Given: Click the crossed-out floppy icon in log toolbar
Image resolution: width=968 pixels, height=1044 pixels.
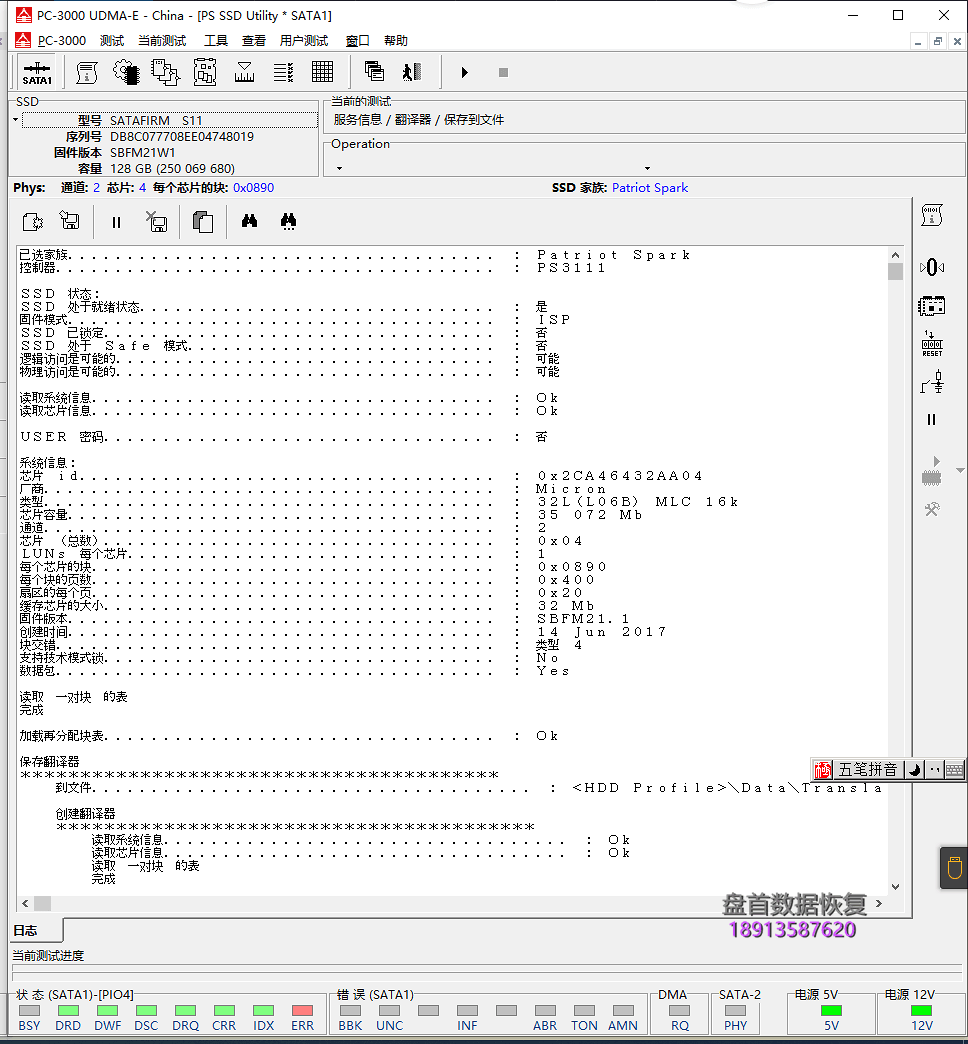Looking at the screenshot, I should (x=156, y=221).
